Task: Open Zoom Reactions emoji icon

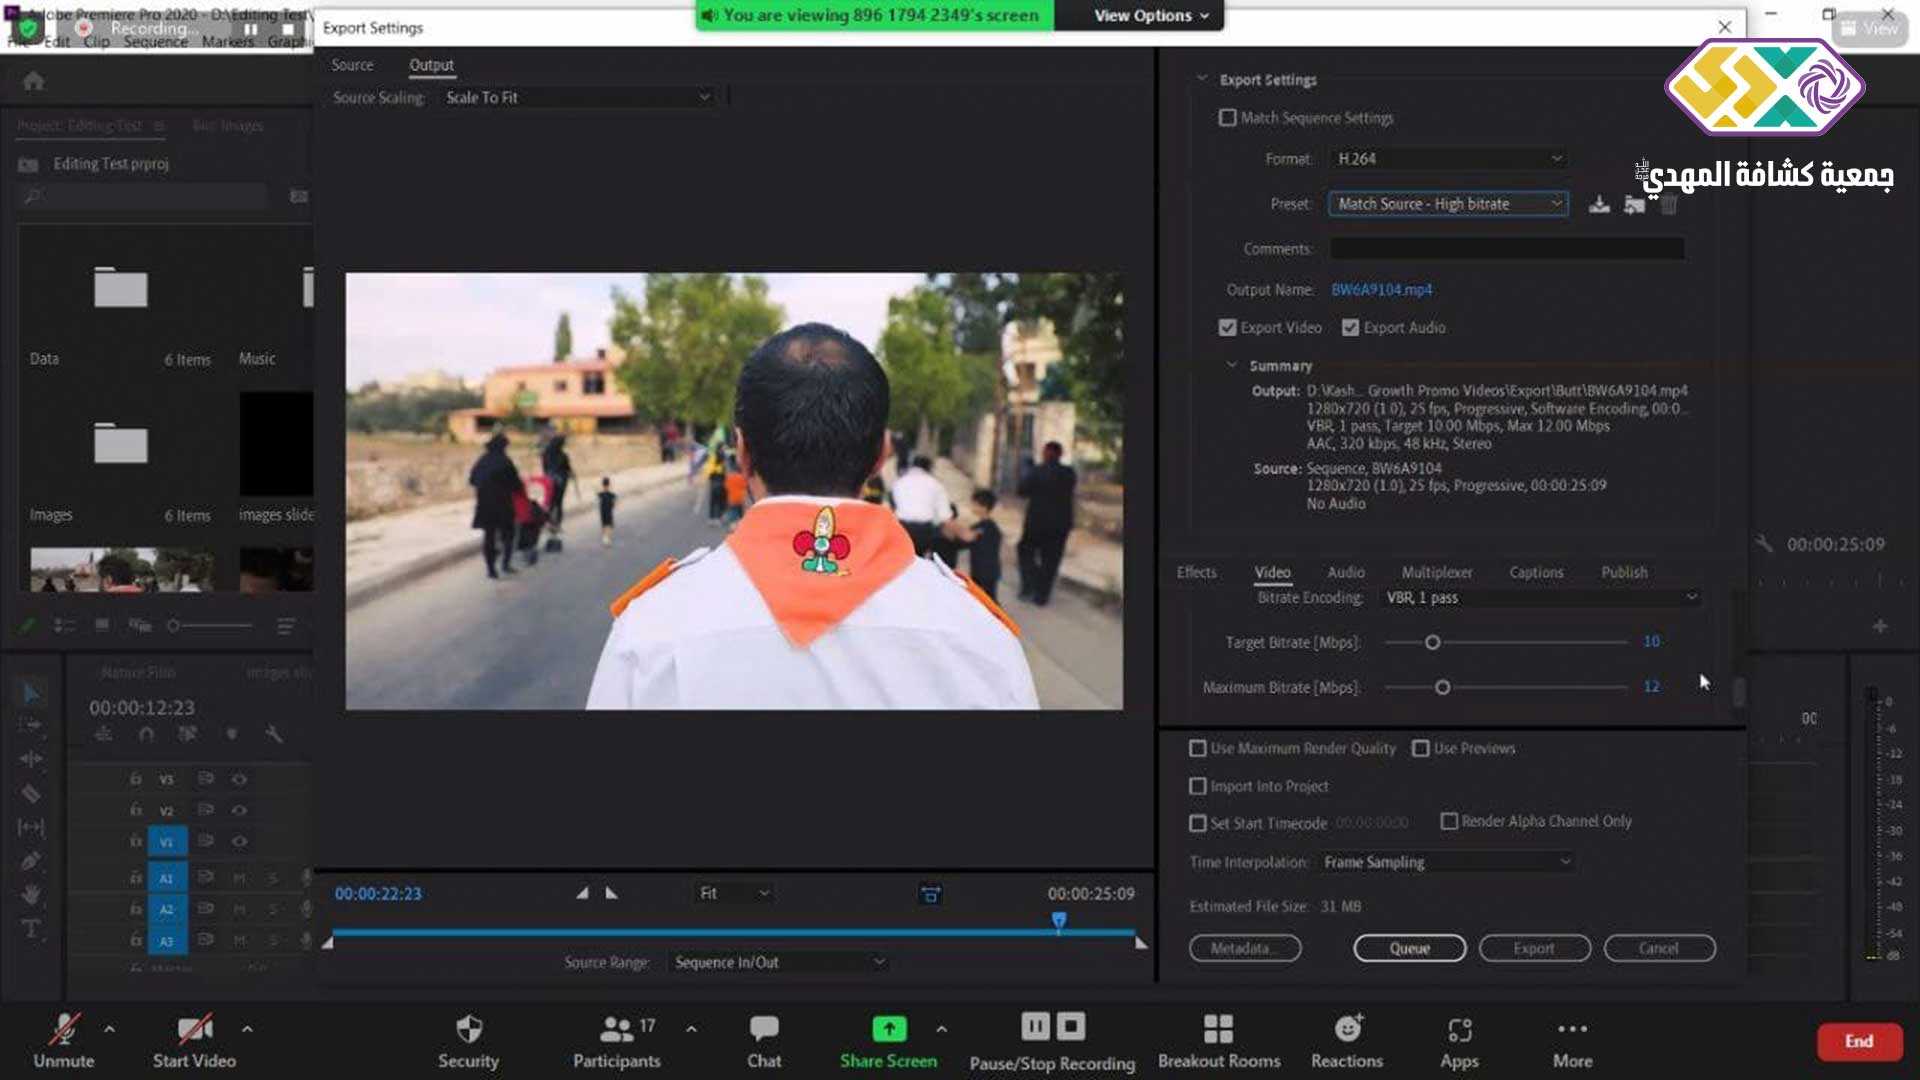Action: 1347,1029
